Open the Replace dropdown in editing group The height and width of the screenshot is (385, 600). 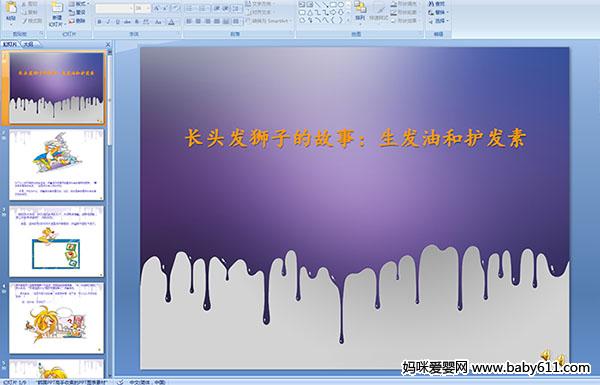pyautogui.click(x=439, y=12)
